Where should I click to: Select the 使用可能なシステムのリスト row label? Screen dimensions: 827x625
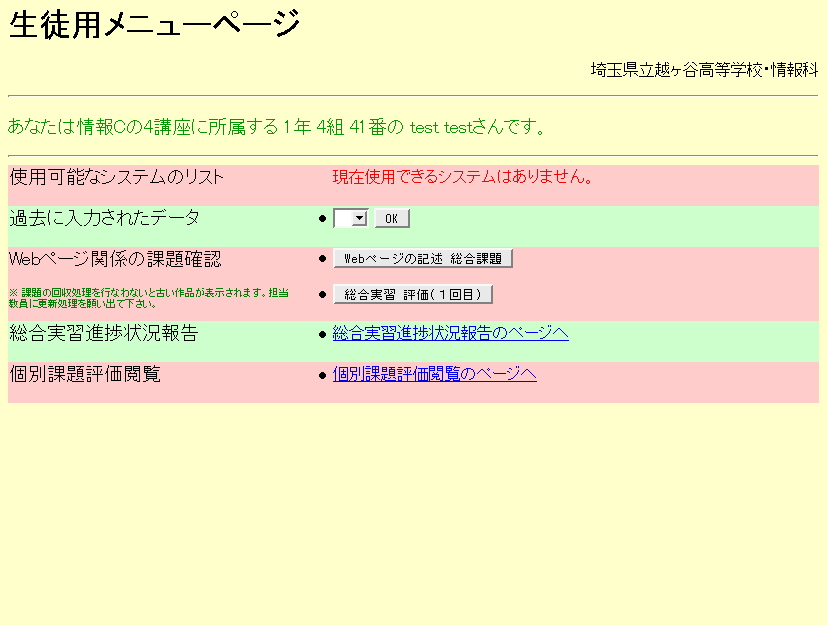(116, 177)
